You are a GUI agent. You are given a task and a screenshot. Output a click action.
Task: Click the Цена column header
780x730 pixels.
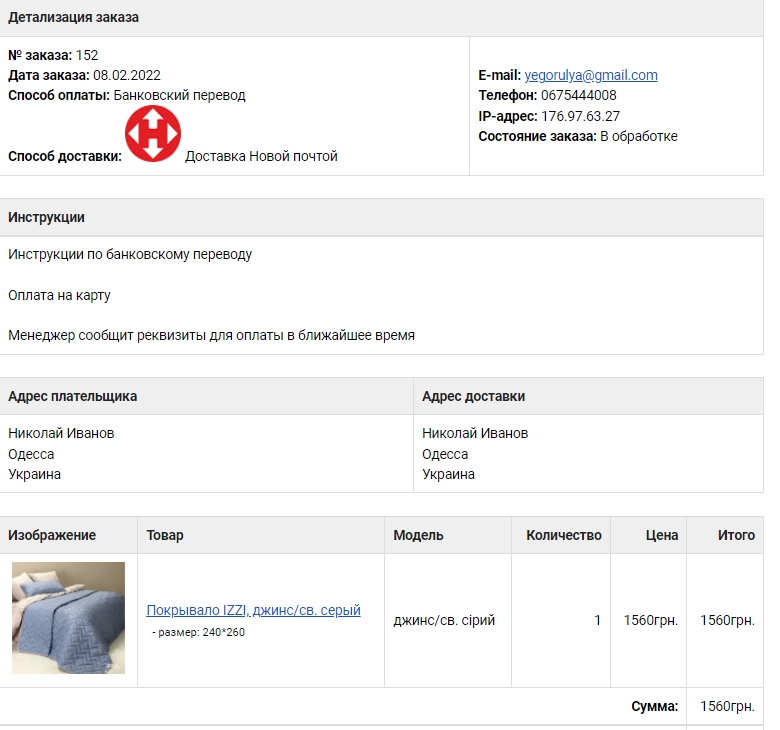661,535
